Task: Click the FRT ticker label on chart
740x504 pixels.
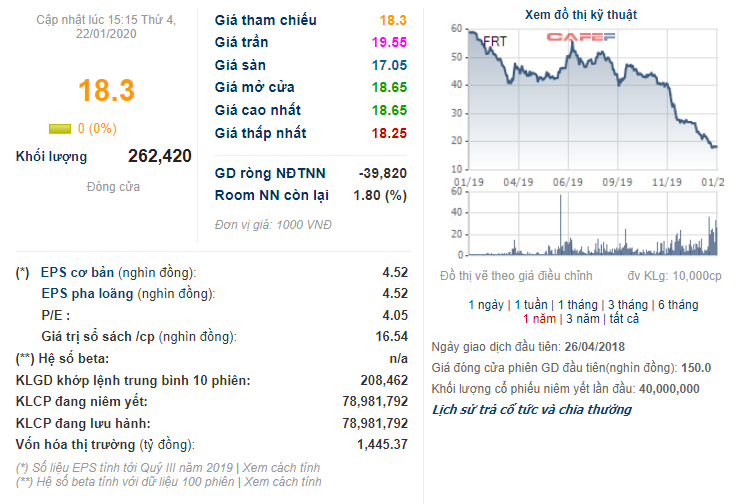Action: pyautogui.click(x=495, y=42)
